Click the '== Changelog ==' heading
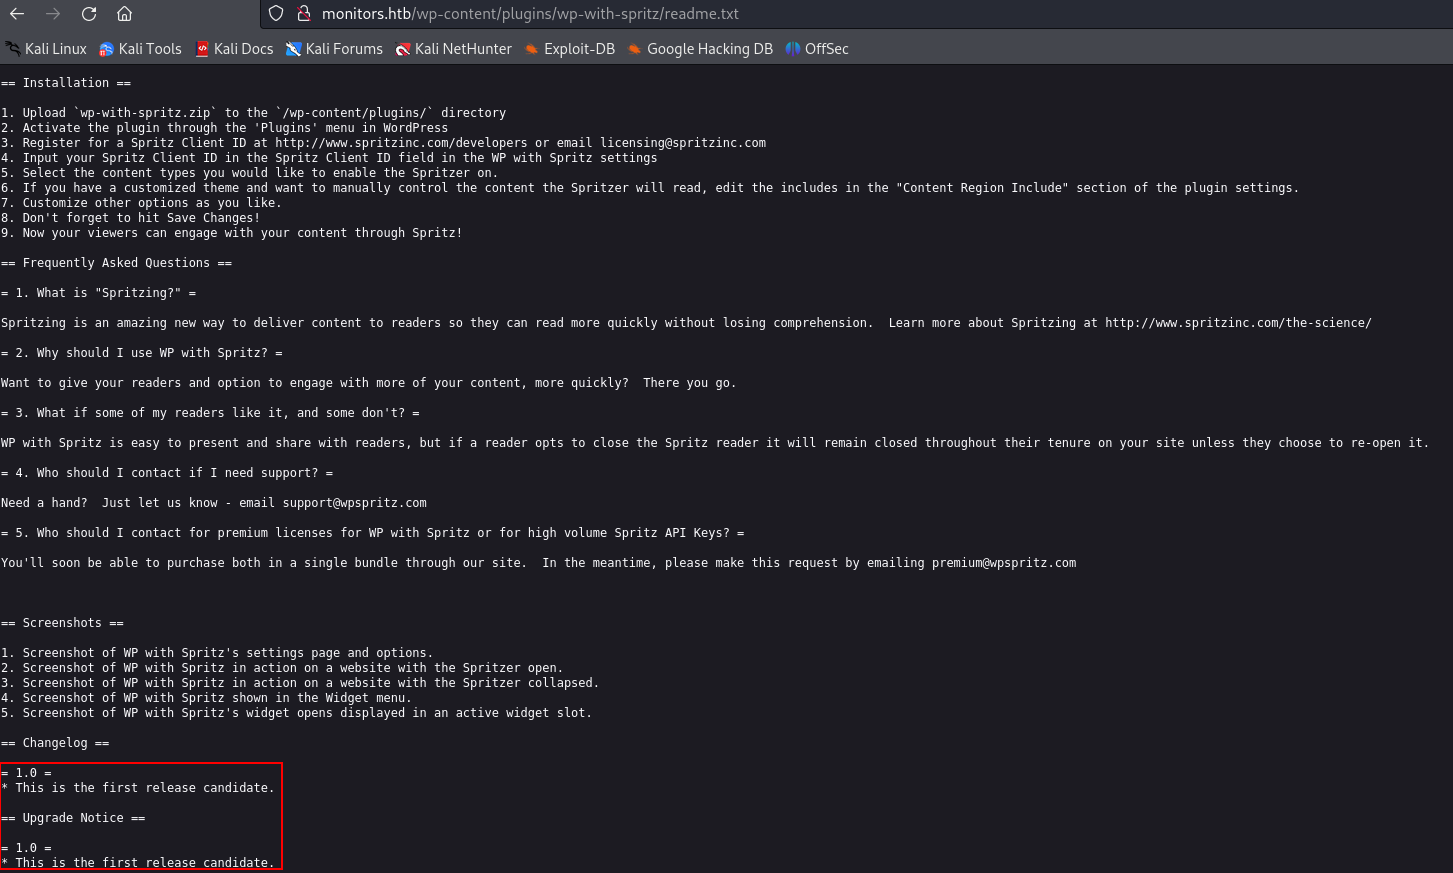 pos(56,743)
